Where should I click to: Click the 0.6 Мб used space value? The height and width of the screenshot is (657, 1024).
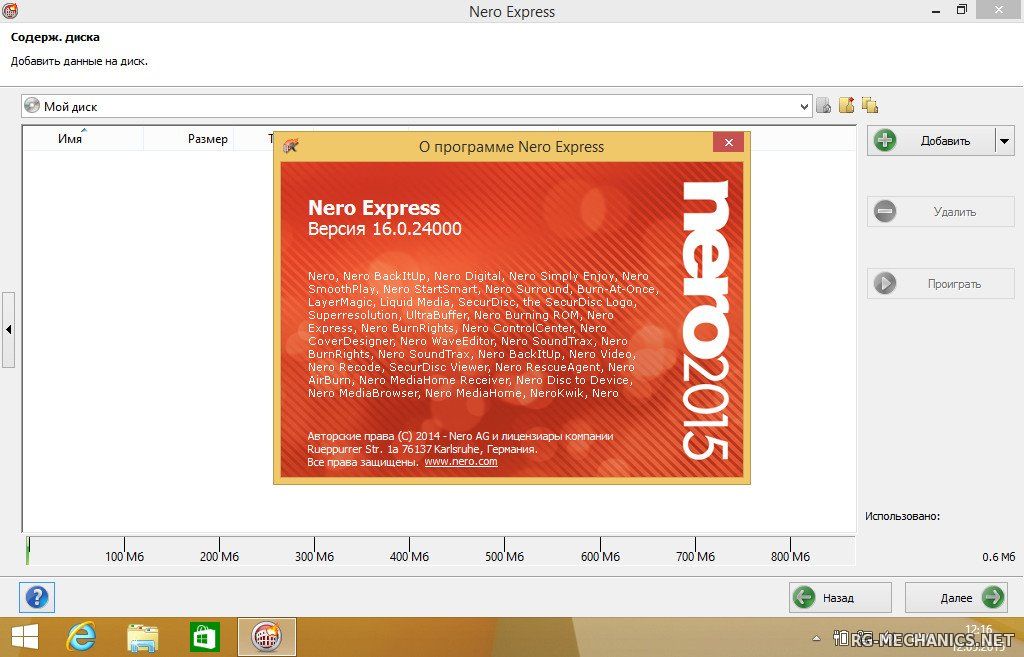(999, 557)
